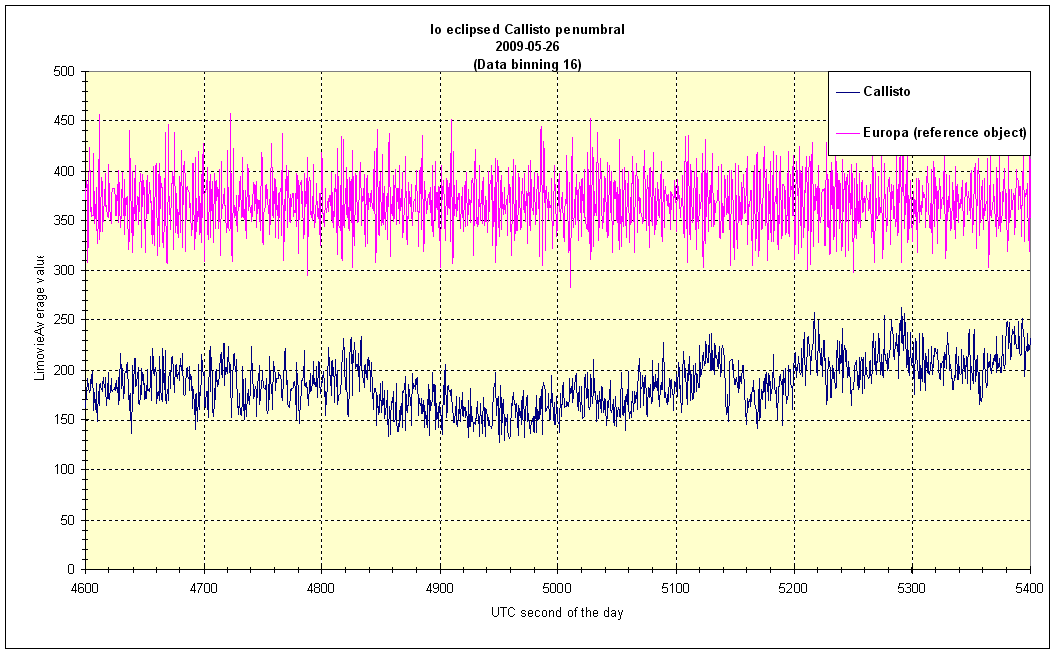Image resolution: width=1055 pixels, height=653 pixels.
Task: Click y-axis label 0
Action: coord(71,570)
